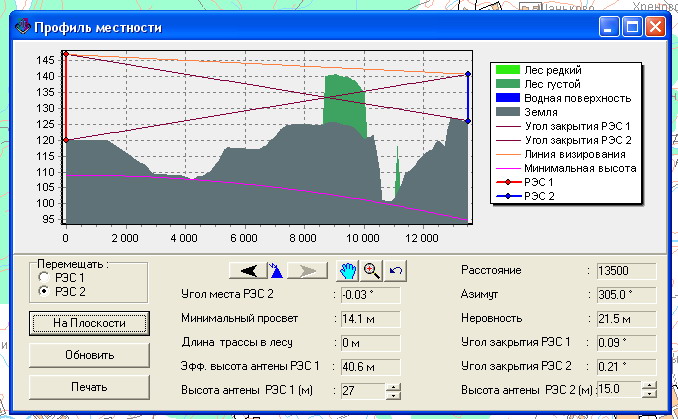The width and height of the screenshot is (678, 419).
Task: Click the Высота антены РЭС 2 input field
Action: point(619,390)
